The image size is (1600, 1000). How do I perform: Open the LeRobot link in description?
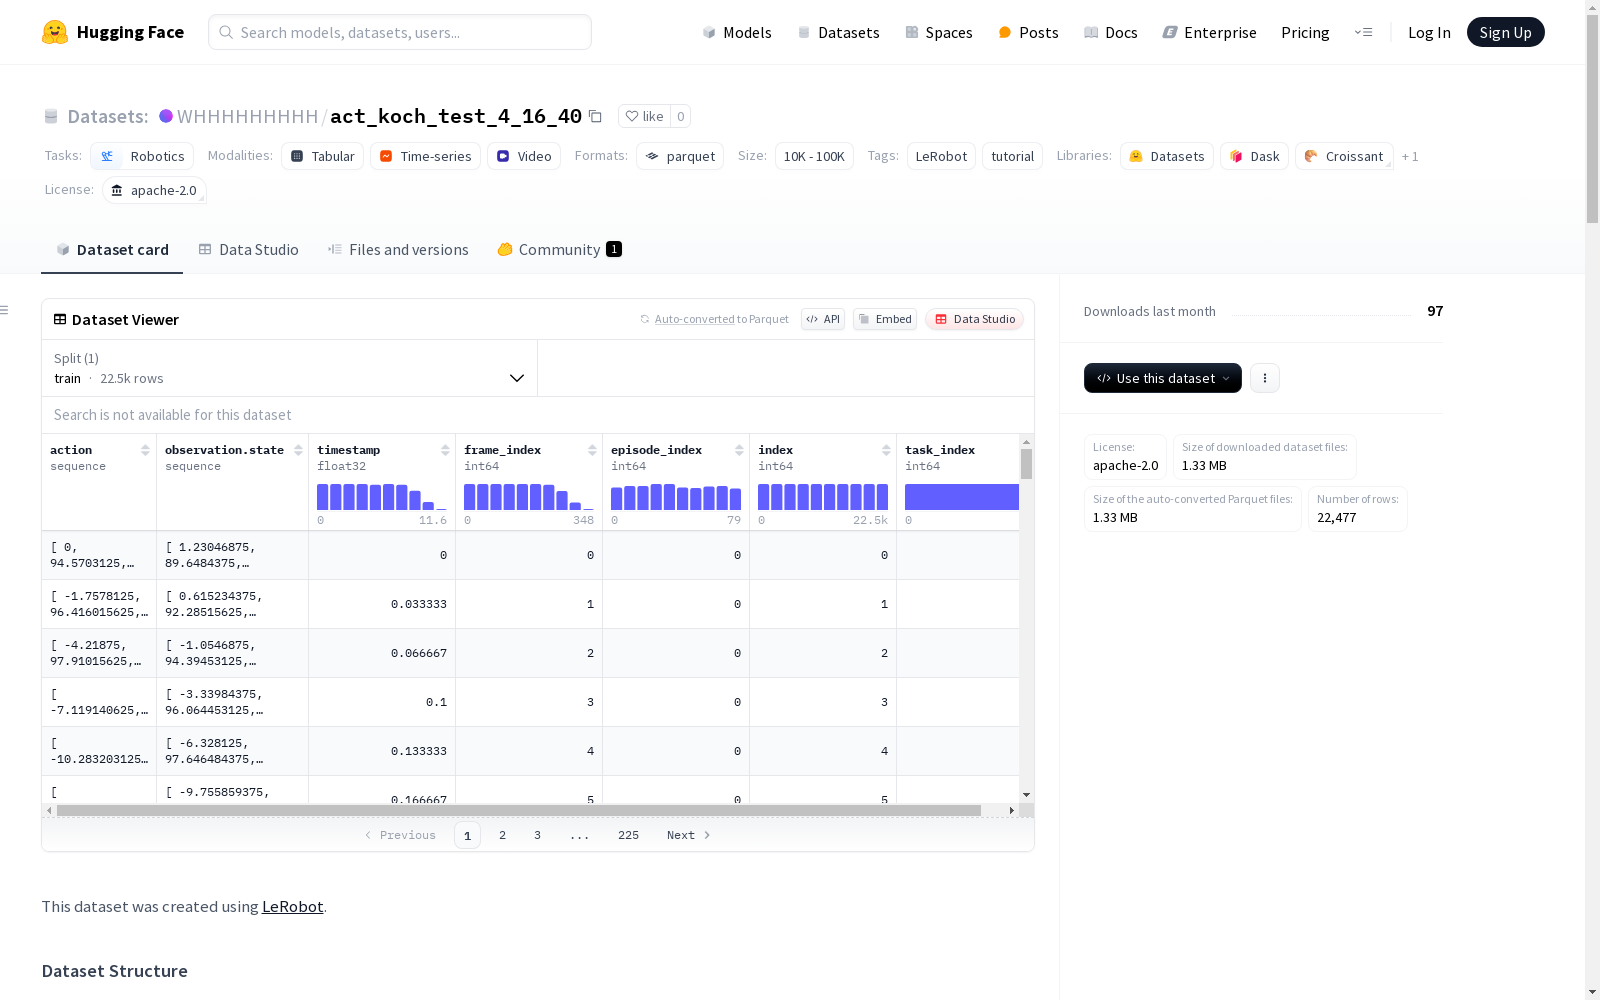click(292, 906)
